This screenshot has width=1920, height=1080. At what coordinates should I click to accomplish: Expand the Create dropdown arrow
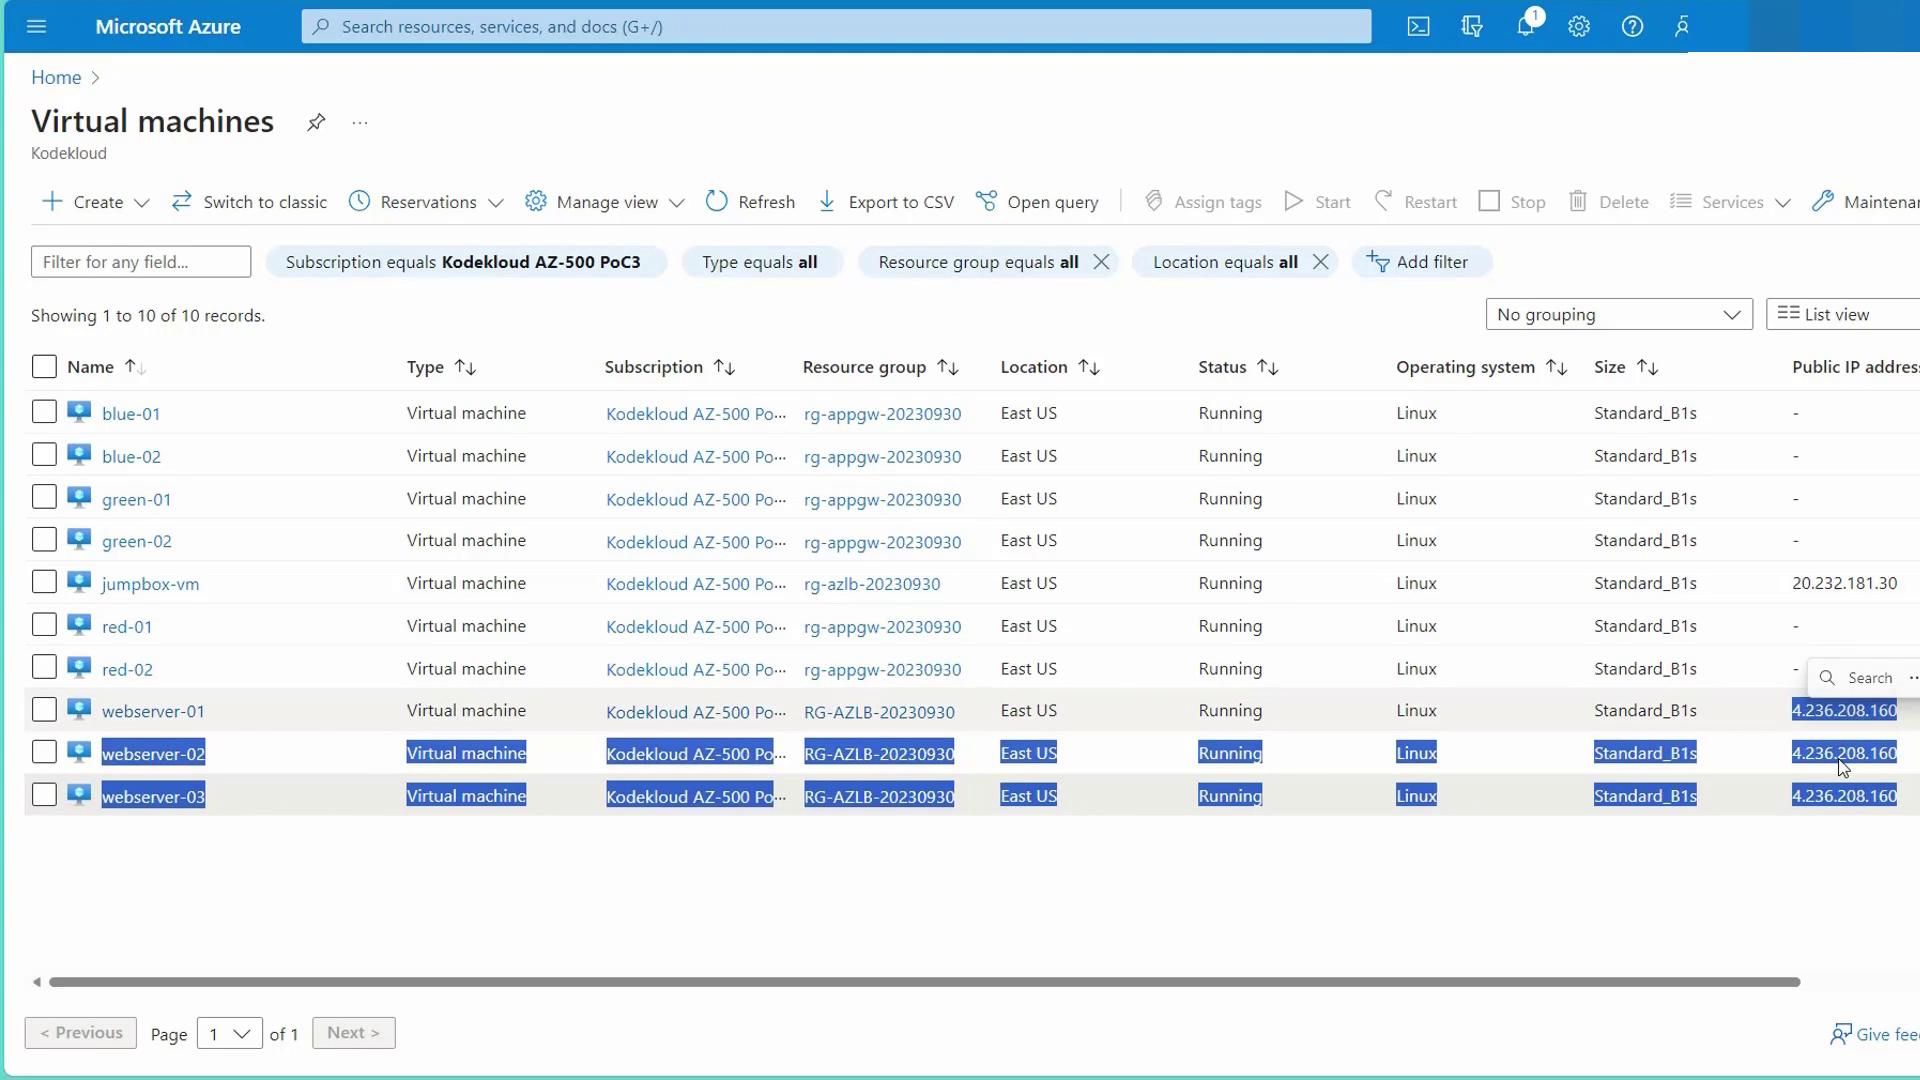click(x=142, y=203)
